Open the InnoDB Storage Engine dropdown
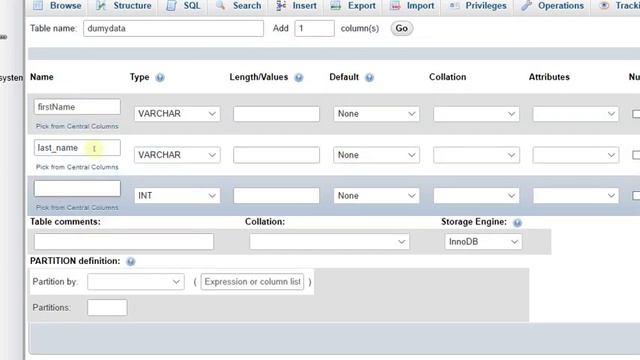This screenshot has width=640, height=360. (x=483, y=242)
